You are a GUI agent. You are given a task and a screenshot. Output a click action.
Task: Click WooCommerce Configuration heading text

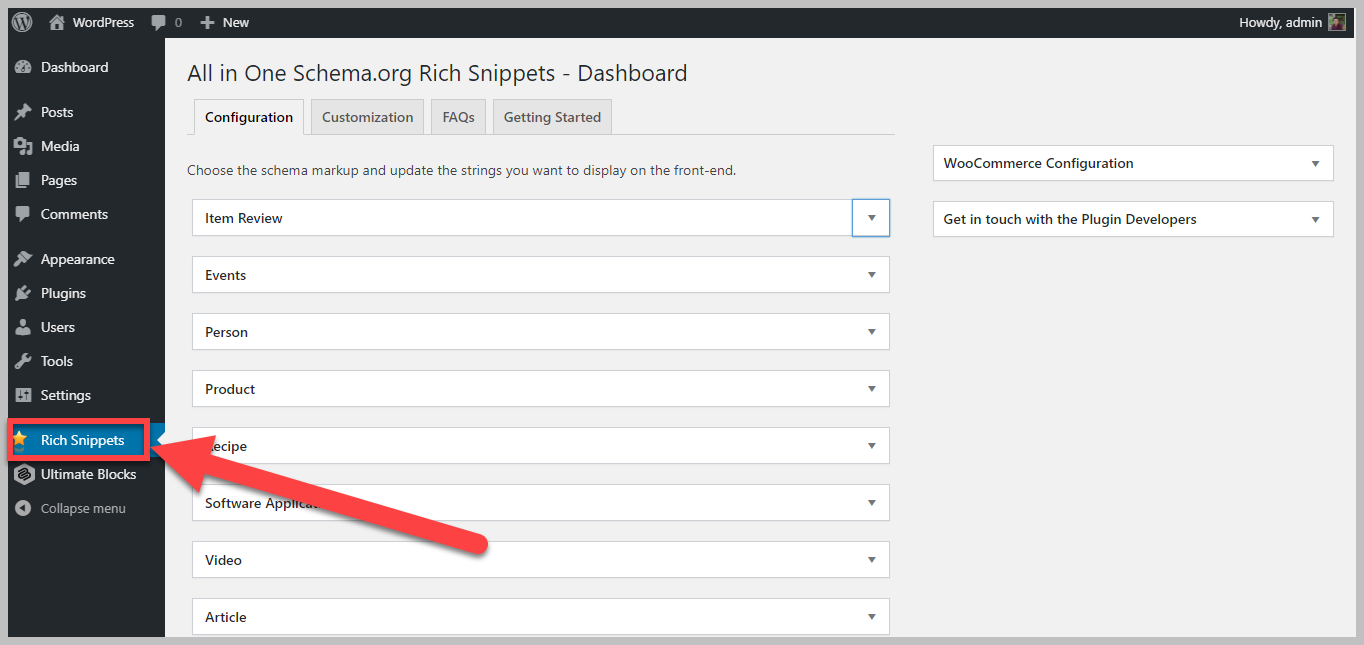[x=1038, y=163]
